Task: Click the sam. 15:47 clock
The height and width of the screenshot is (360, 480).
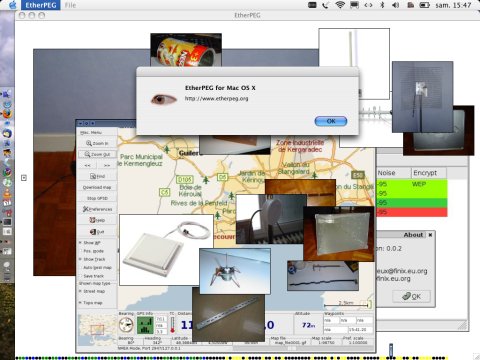Action: tap(453, 5)
